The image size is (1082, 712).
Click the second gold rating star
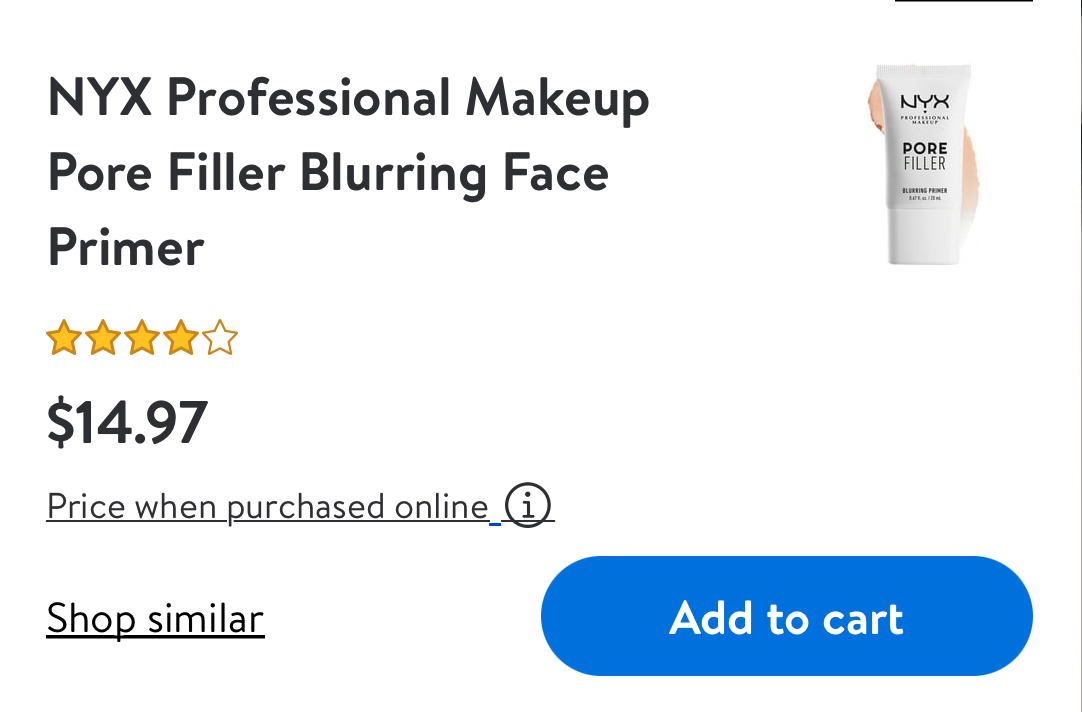point(103,337)
